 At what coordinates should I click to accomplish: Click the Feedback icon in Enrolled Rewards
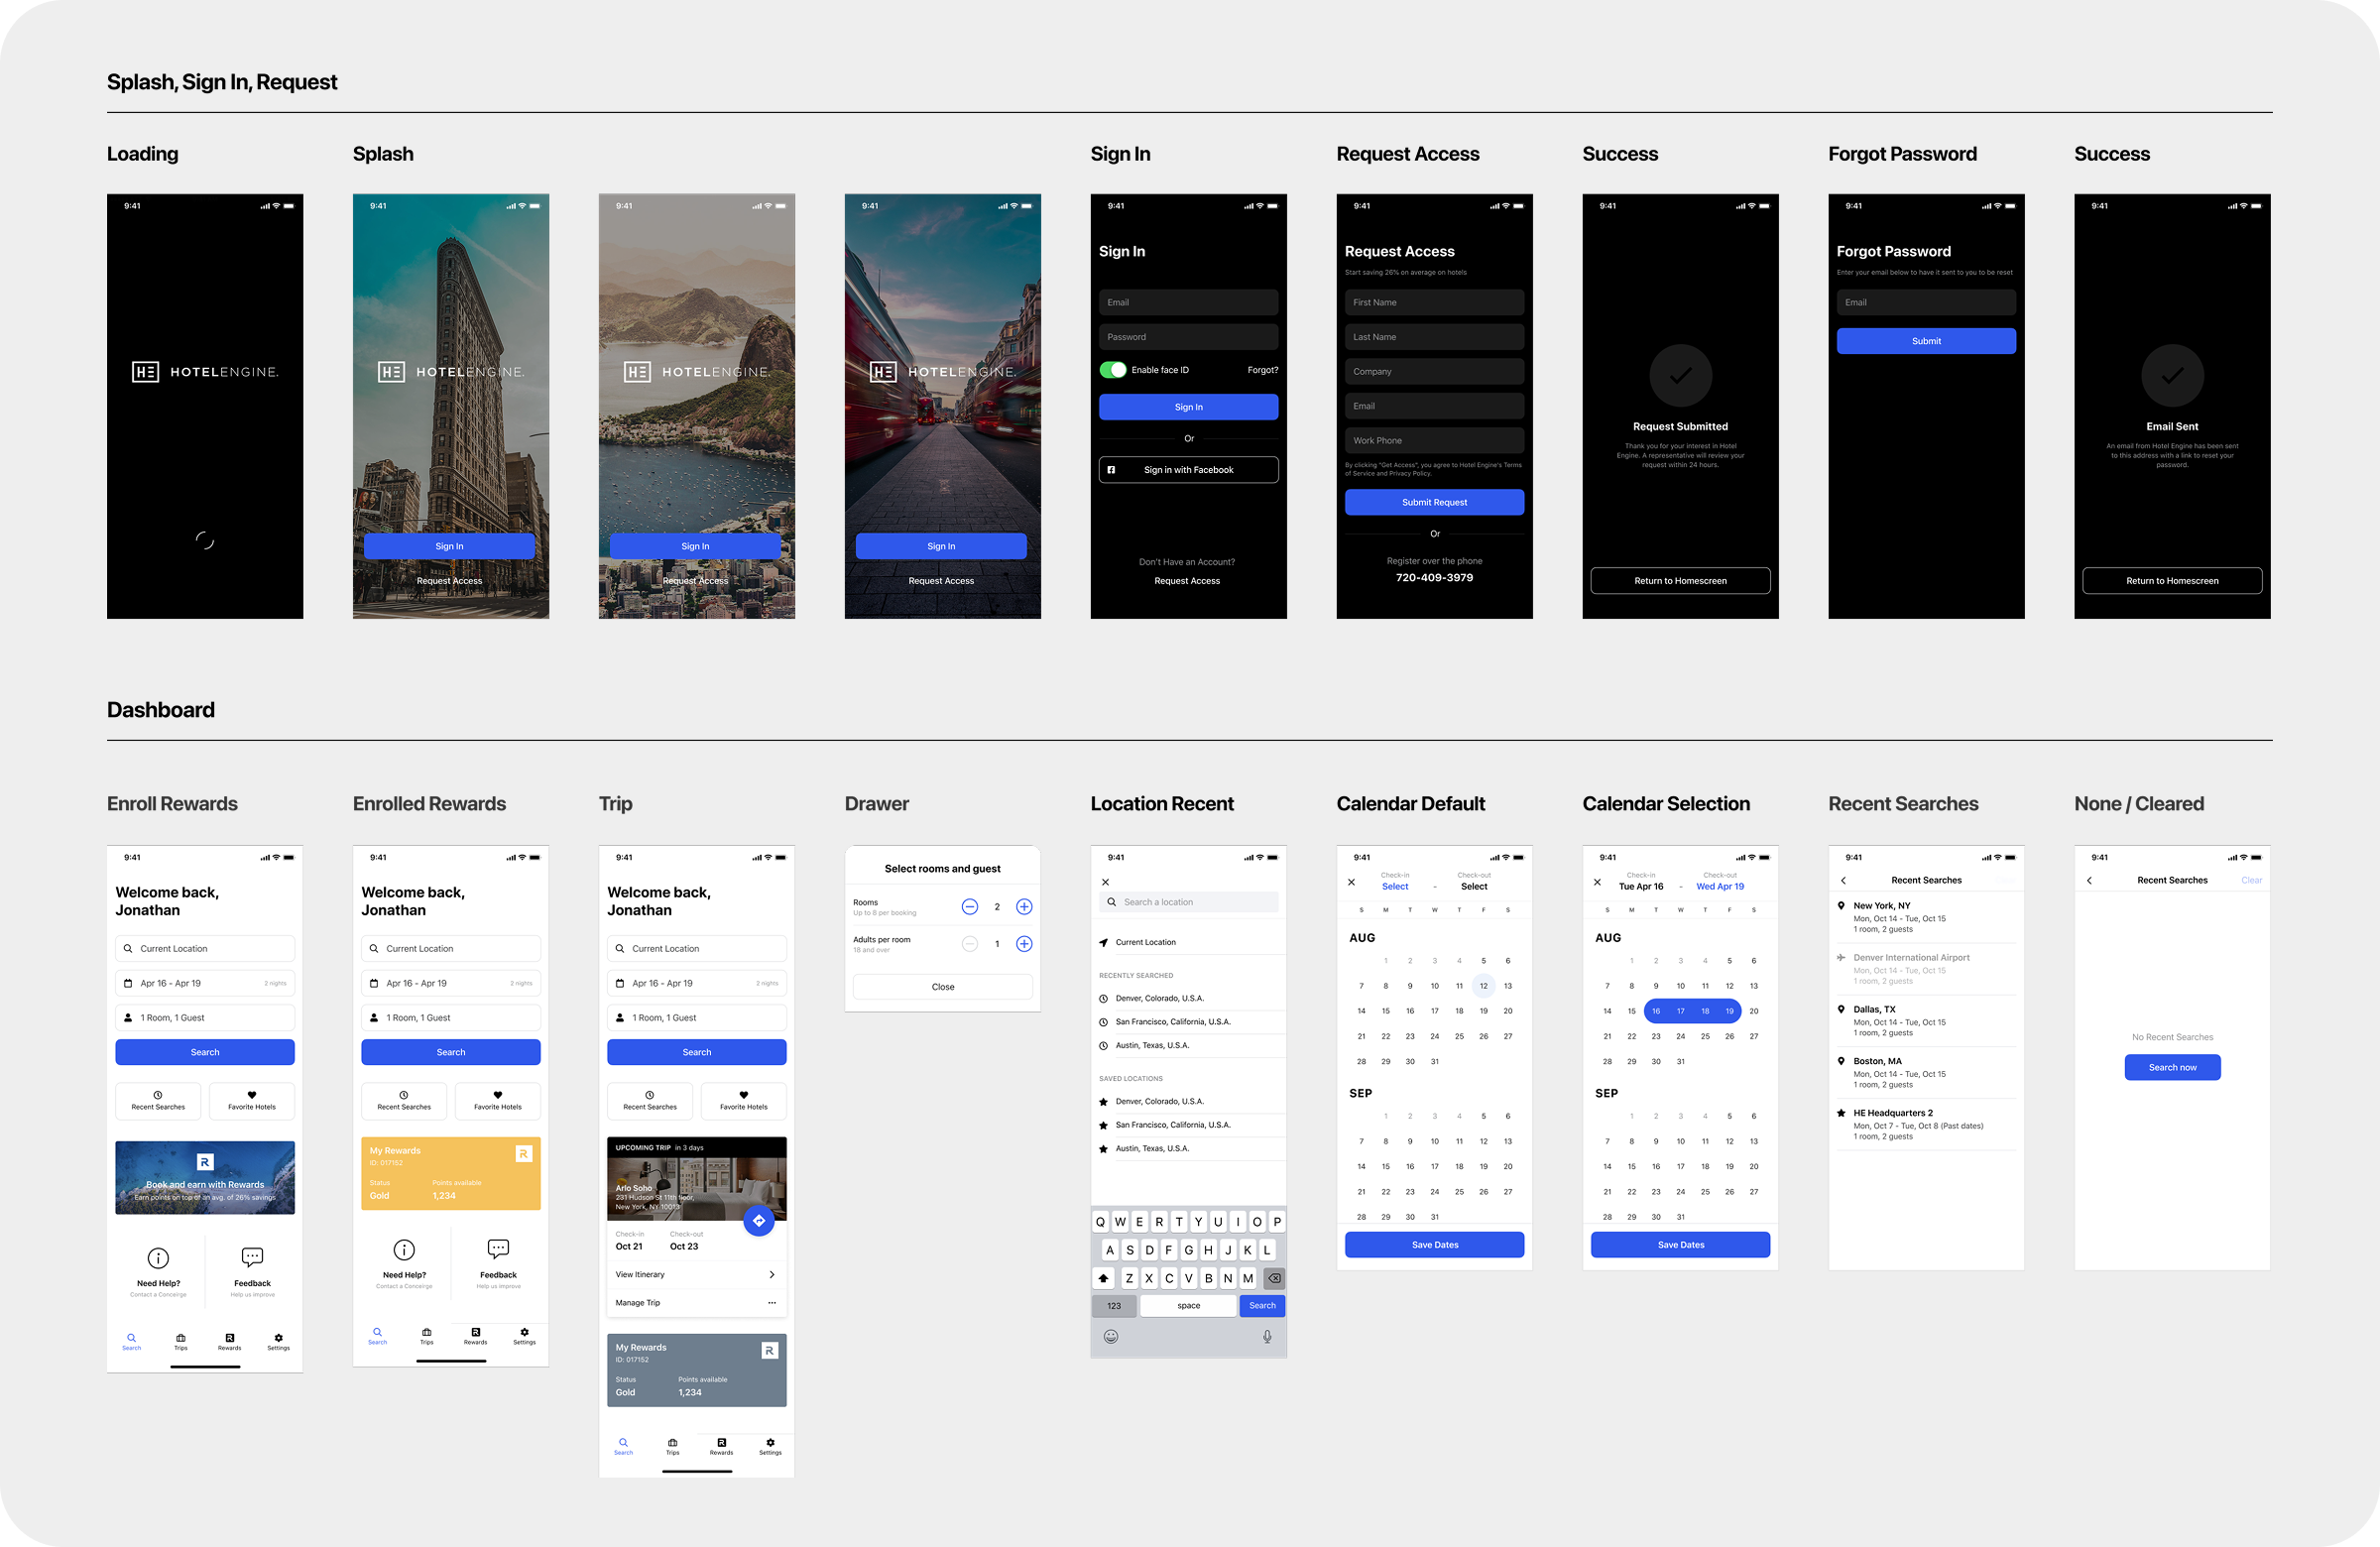pos(498,1248)
